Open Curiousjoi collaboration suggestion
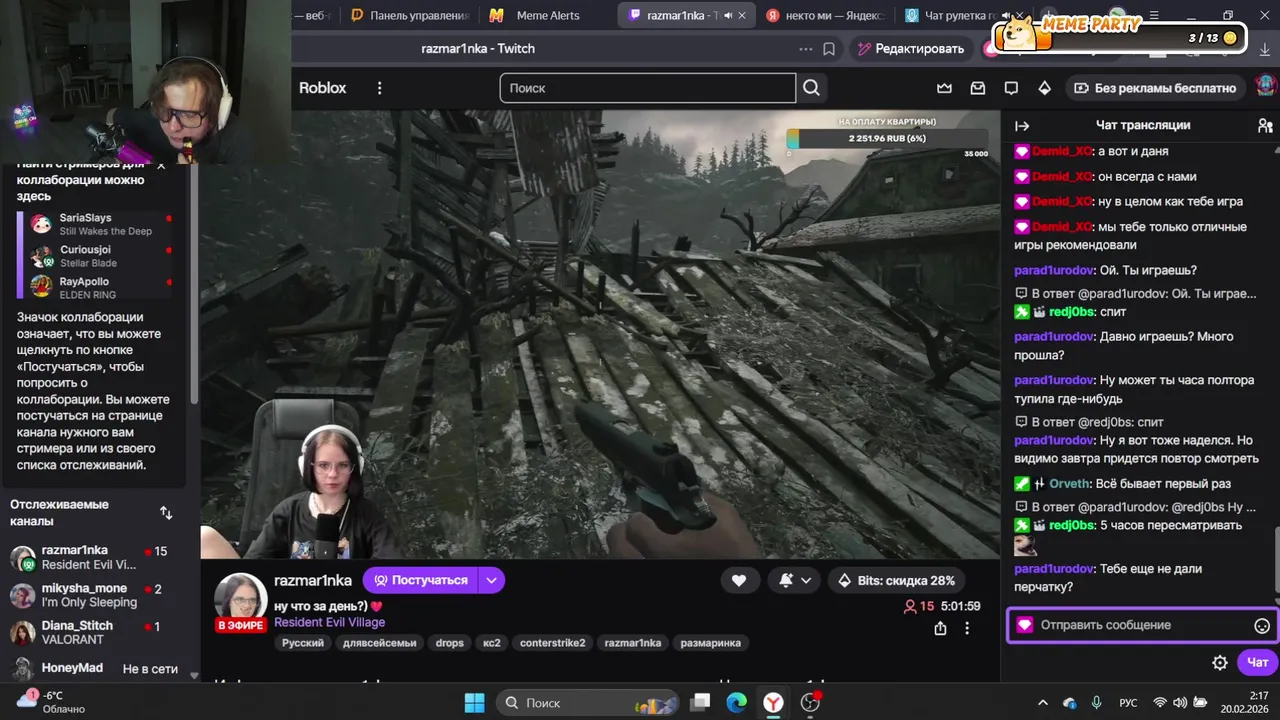The image size is (1280, 720). point(100,256)
